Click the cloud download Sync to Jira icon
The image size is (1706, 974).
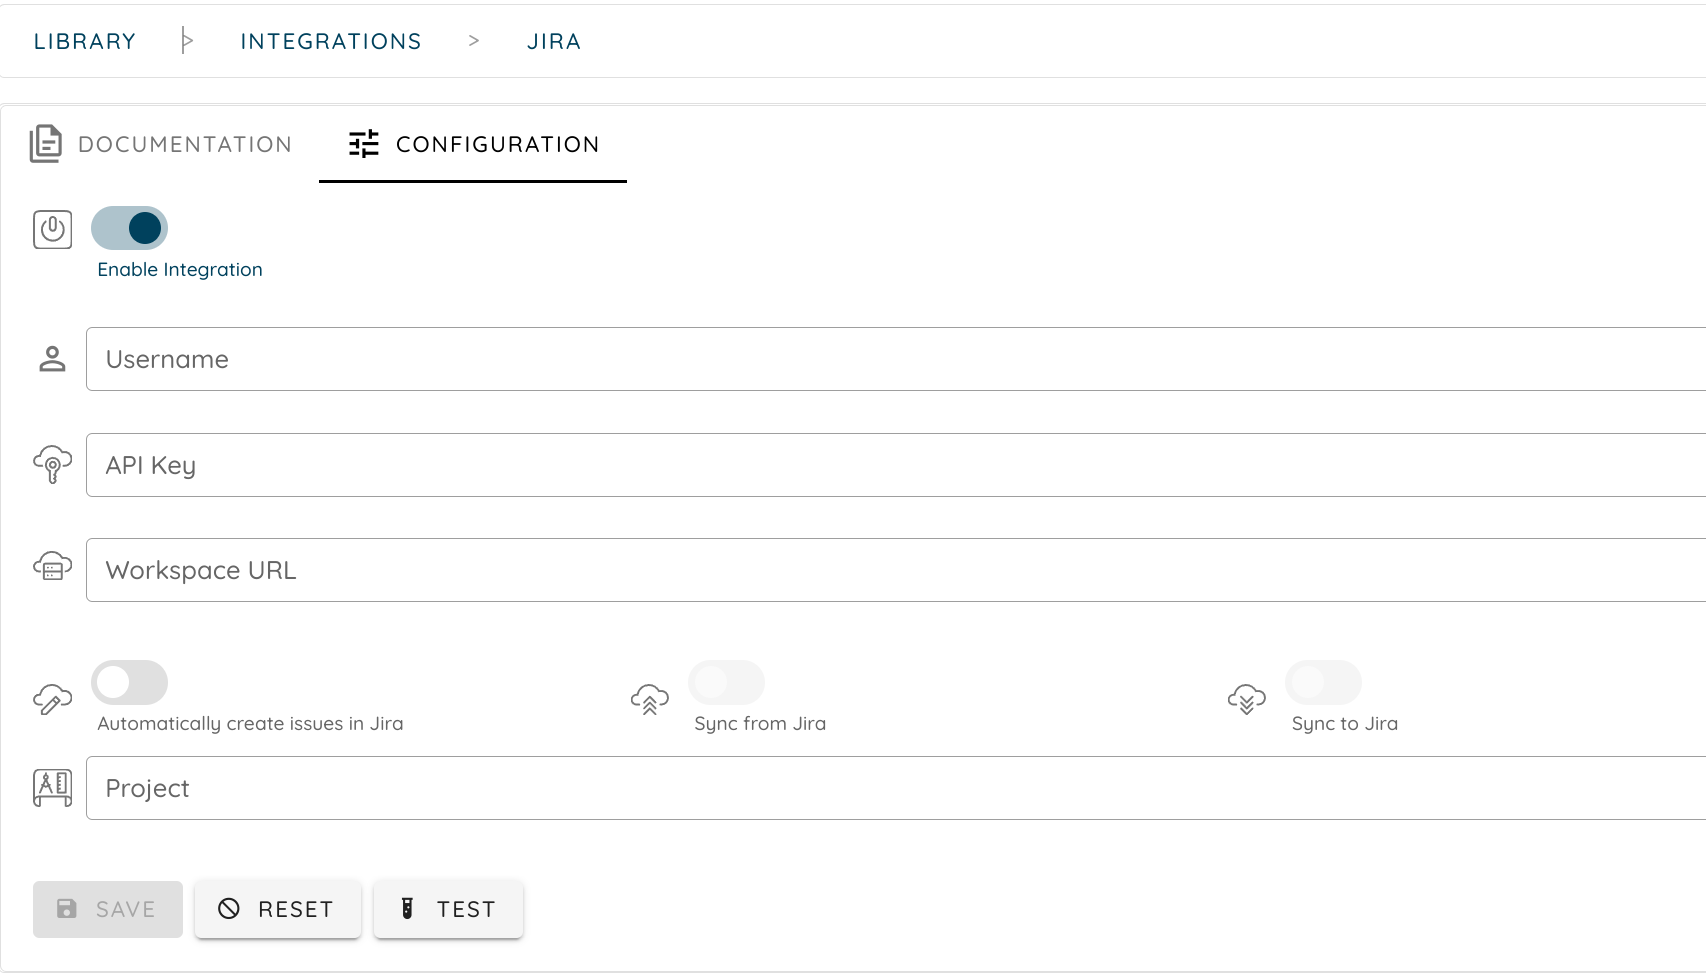[x=1246, y=699]
